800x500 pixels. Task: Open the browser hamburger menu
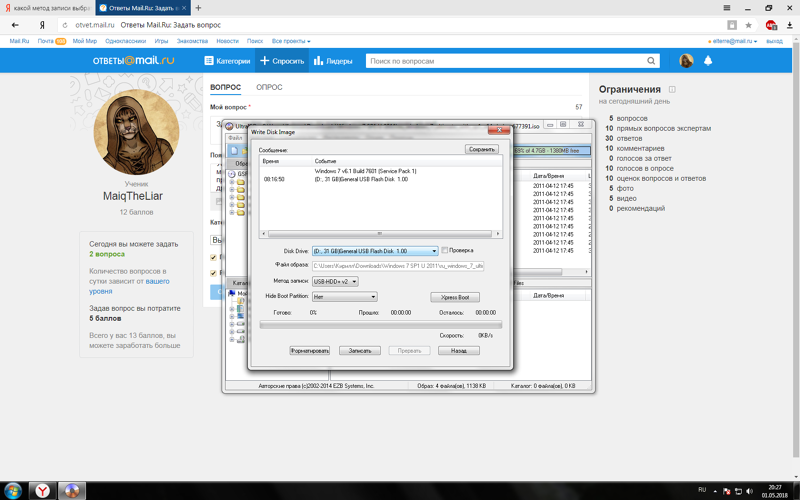pyautogui.click(x=727, y=8)
